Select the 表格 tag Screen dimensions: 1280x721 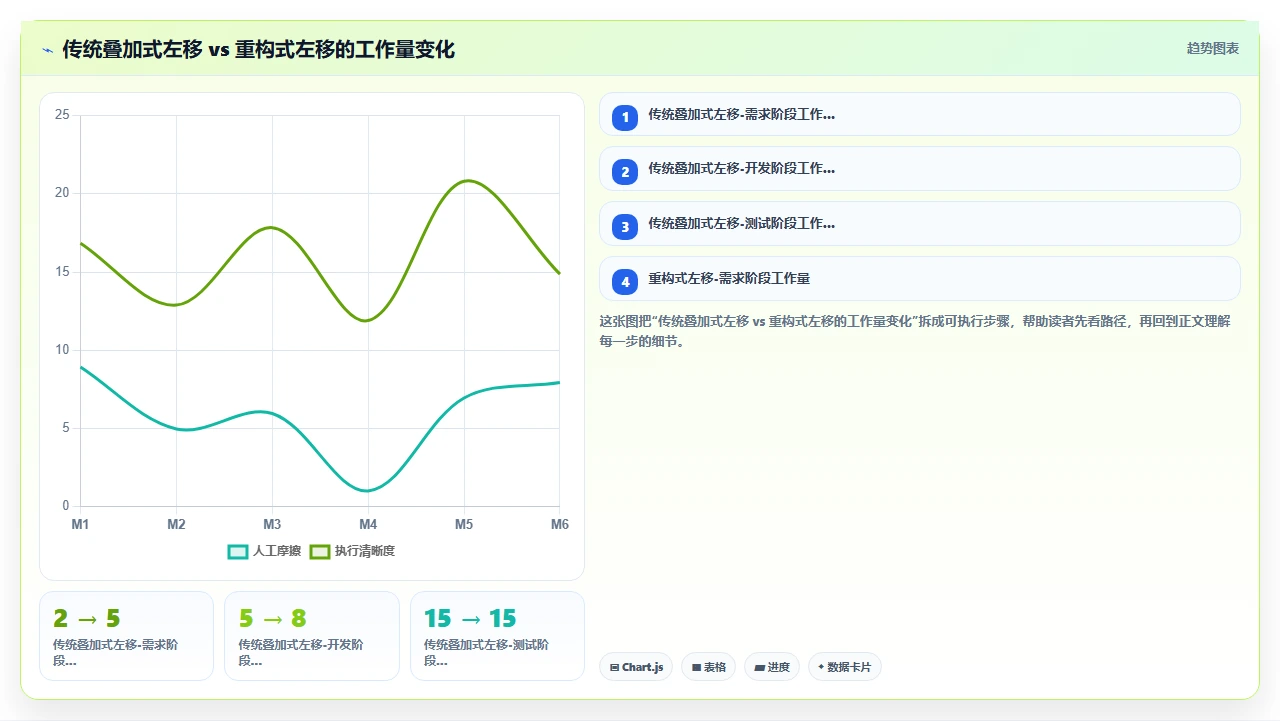708,667
